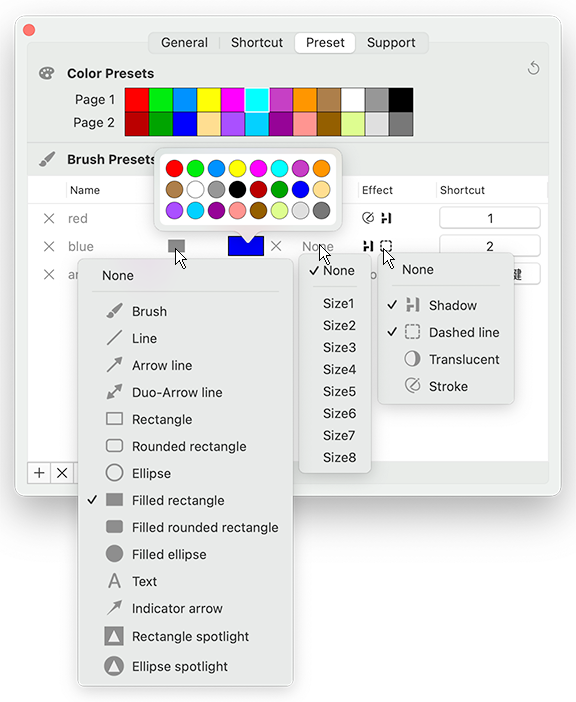Click shortcut field showing 1
The width and height of the screenshot is (576, 702).
point(490,218)
